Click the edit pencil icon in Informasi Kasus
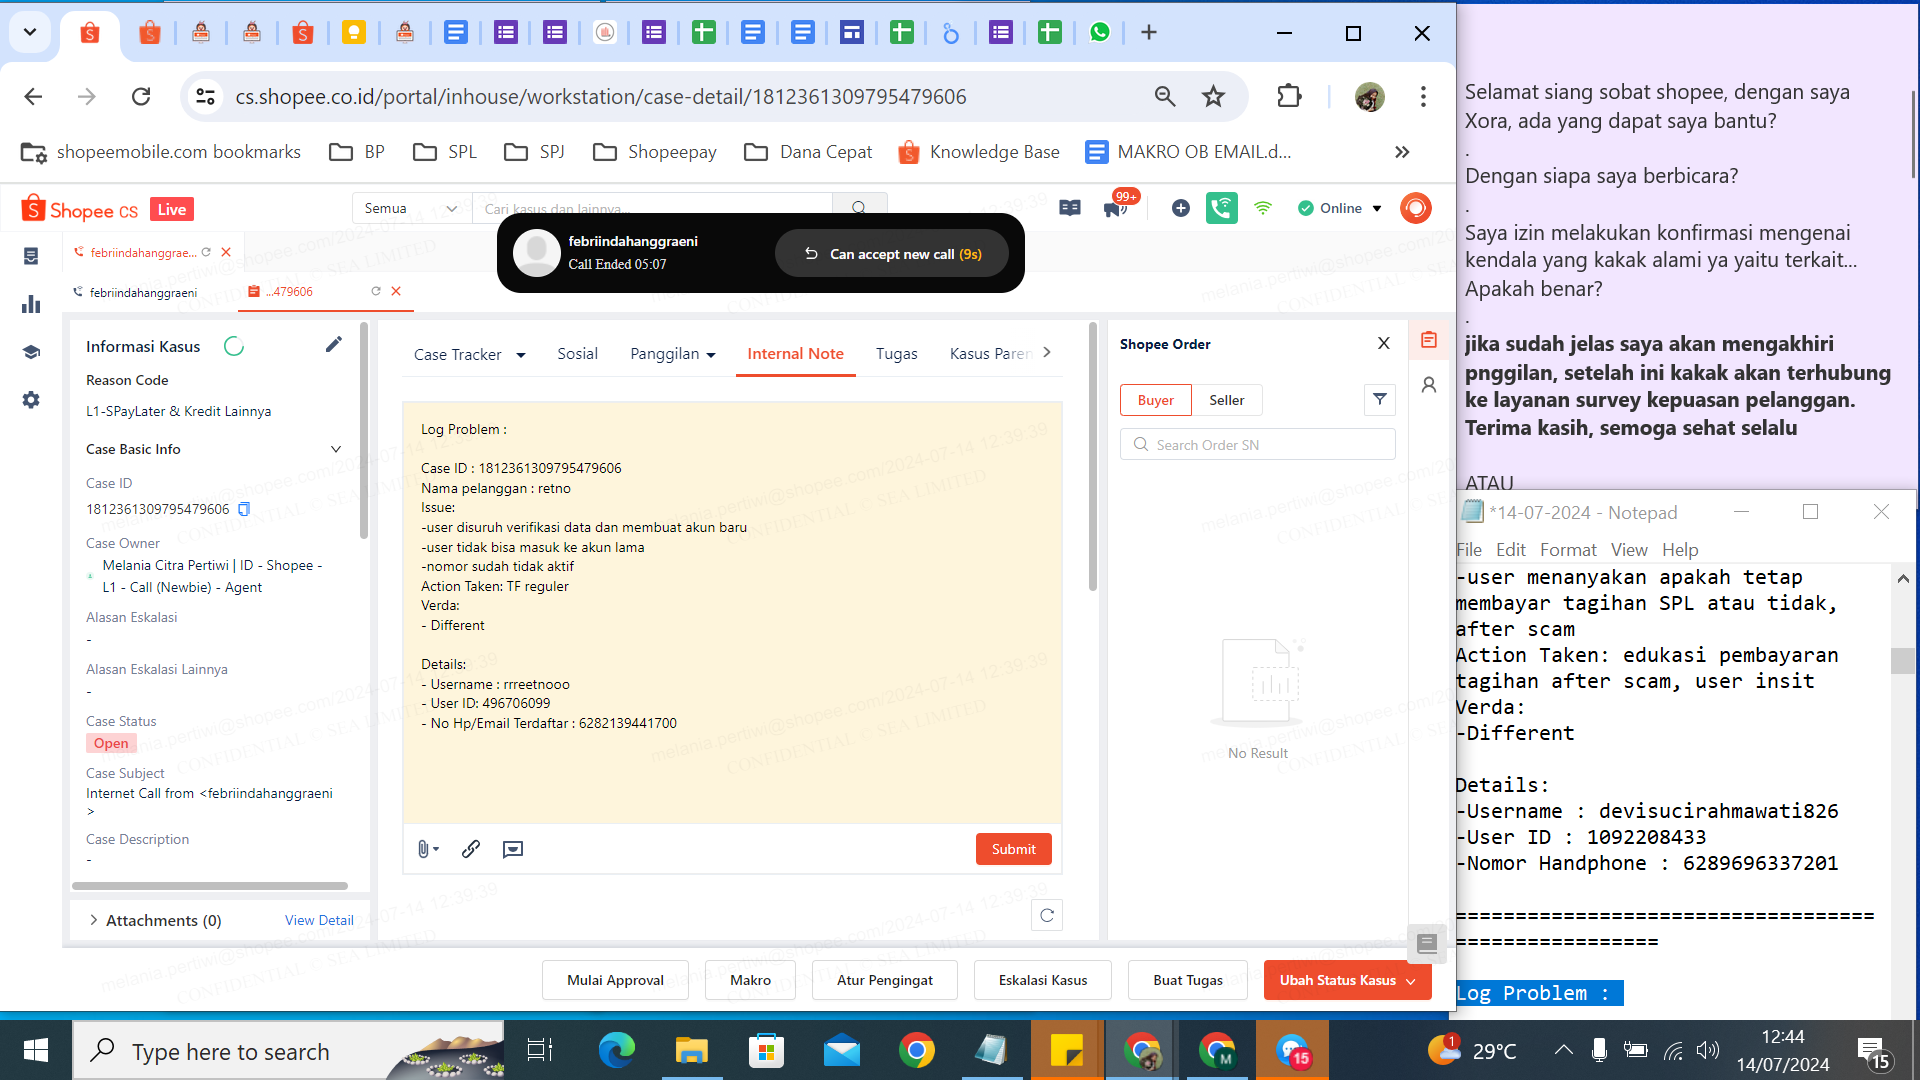Image resolution: width=1920 pixels, height=1080 pixels. click(x=334, y=345)
